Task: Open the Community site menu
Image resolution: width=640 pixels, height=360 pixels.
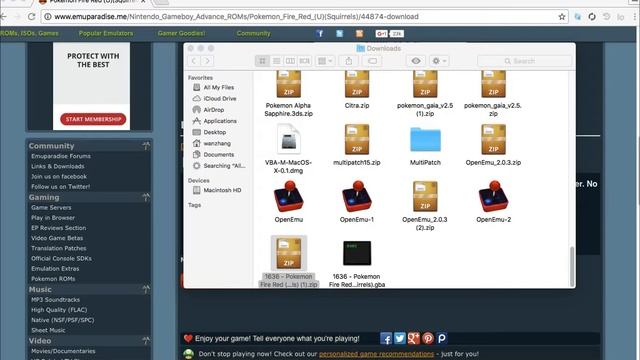Action: point(253,33)
